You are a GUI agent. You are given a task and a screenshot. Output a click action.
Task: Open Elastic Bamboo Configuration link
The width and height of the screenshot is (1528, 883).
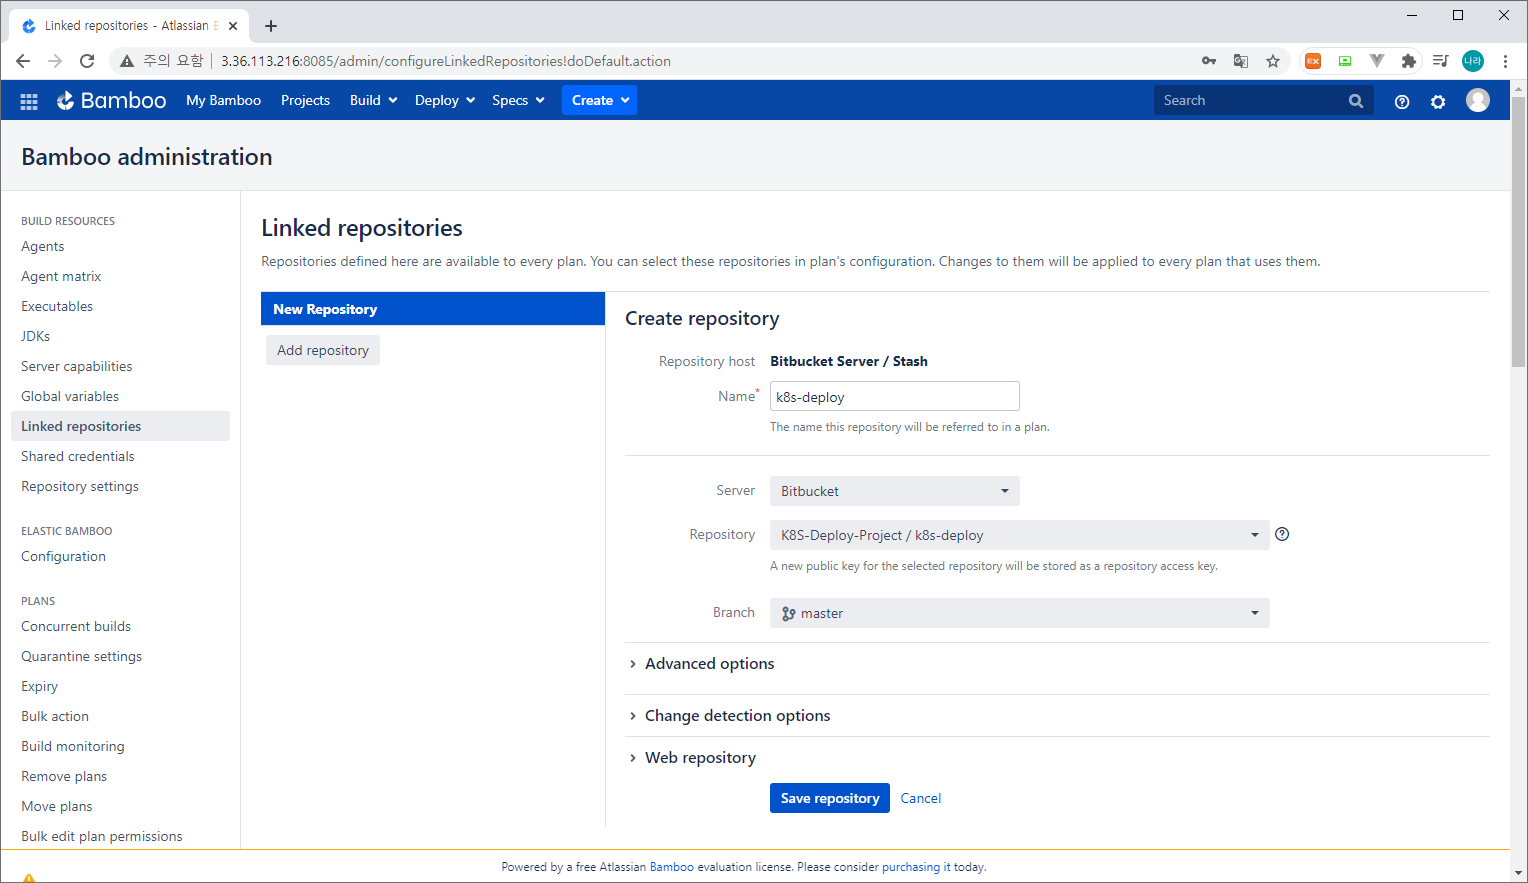(63, 556)
